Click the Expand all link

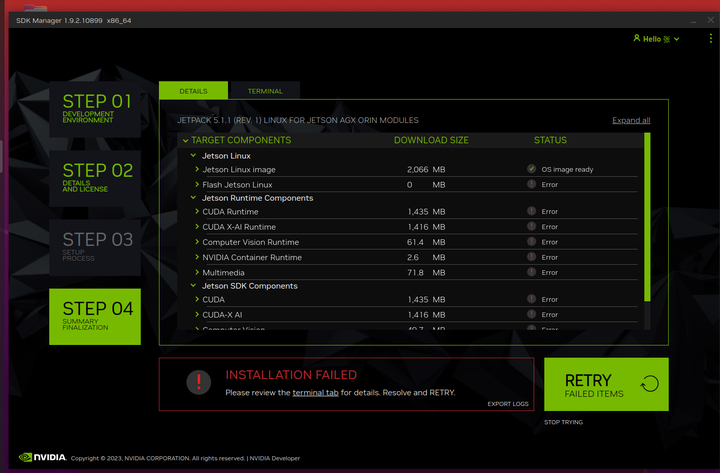point(631,120)
